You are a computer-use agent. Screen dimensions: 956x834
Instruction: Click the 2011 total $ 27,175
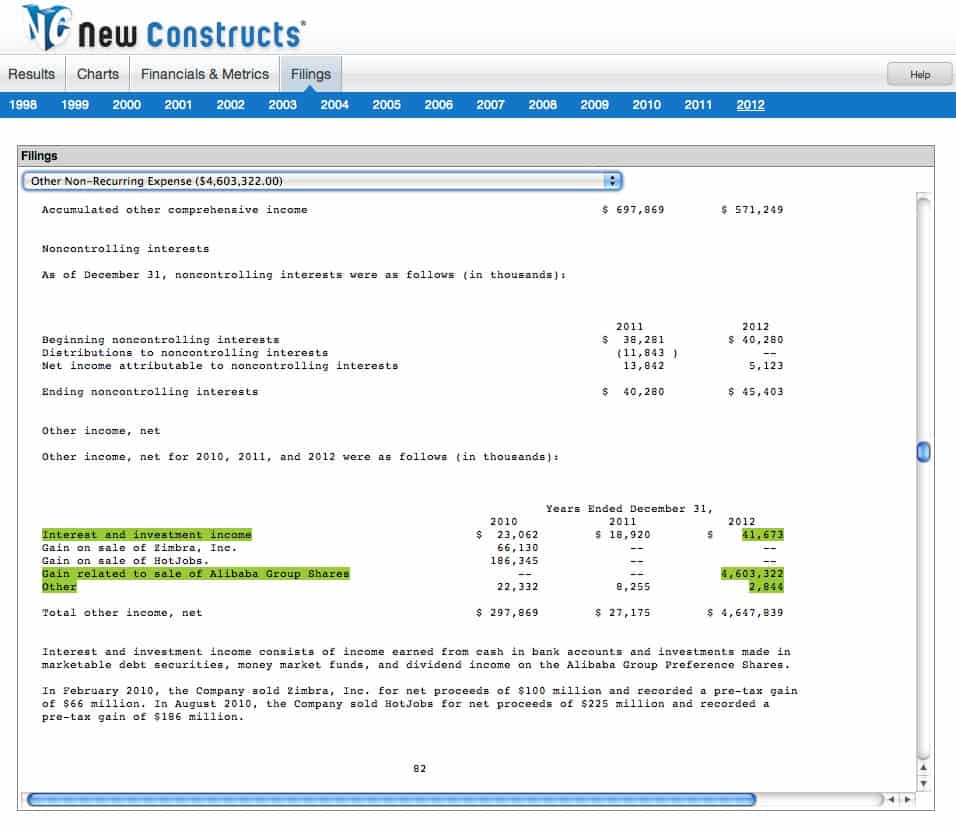(622, 613)
